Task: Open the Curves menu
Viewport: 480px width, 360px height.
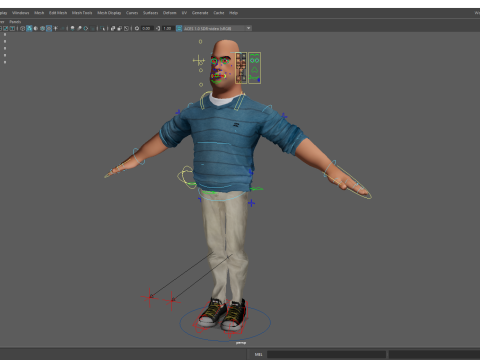Action: tap(132, 13)
